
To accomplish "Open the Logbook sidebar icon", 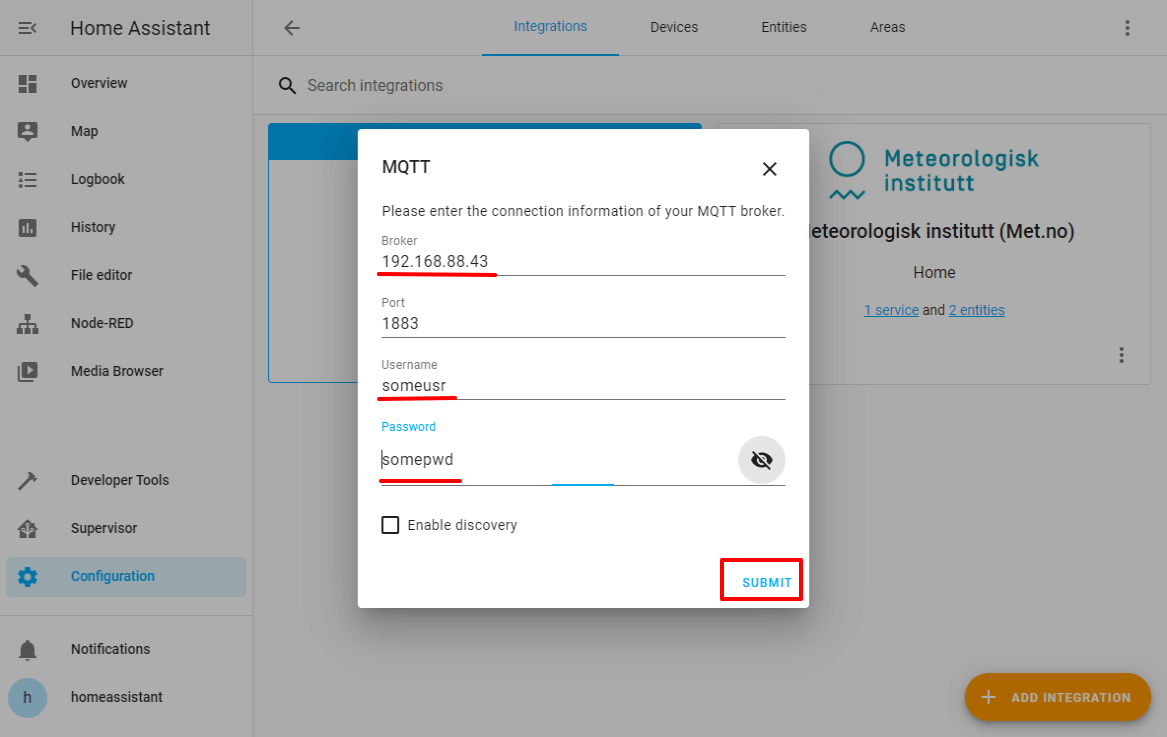I will tap(28, 180).
